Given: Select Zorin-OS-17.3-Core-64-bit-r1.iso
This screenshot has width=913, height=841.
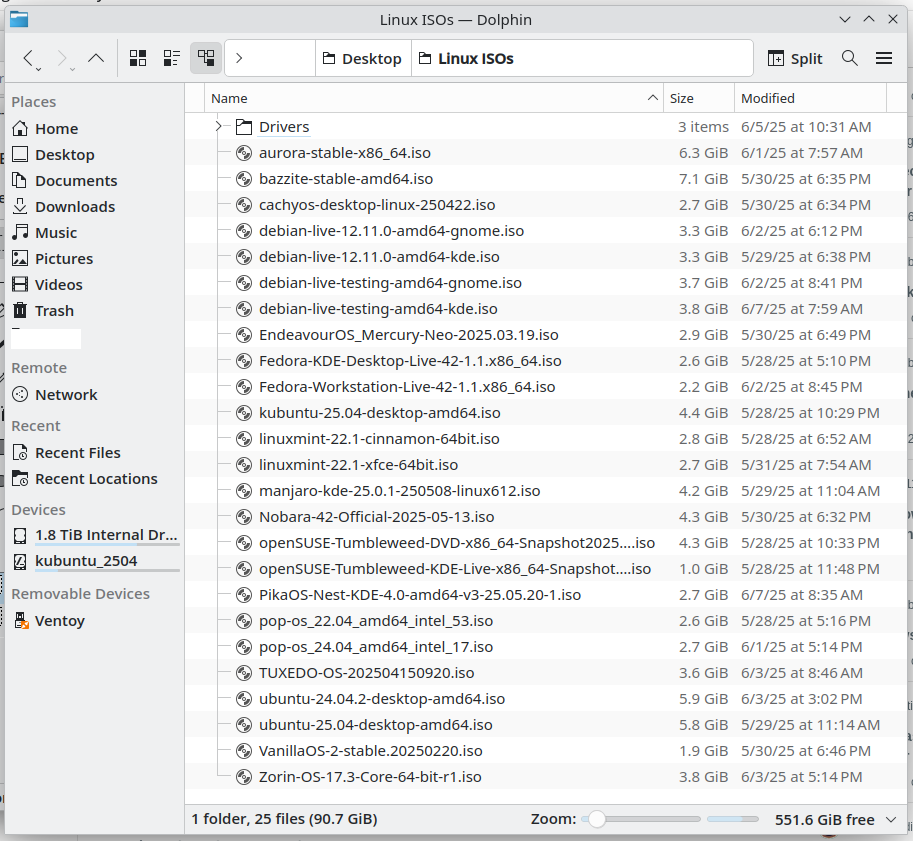Looking at the screenshot, I should [x=370, y=777].
